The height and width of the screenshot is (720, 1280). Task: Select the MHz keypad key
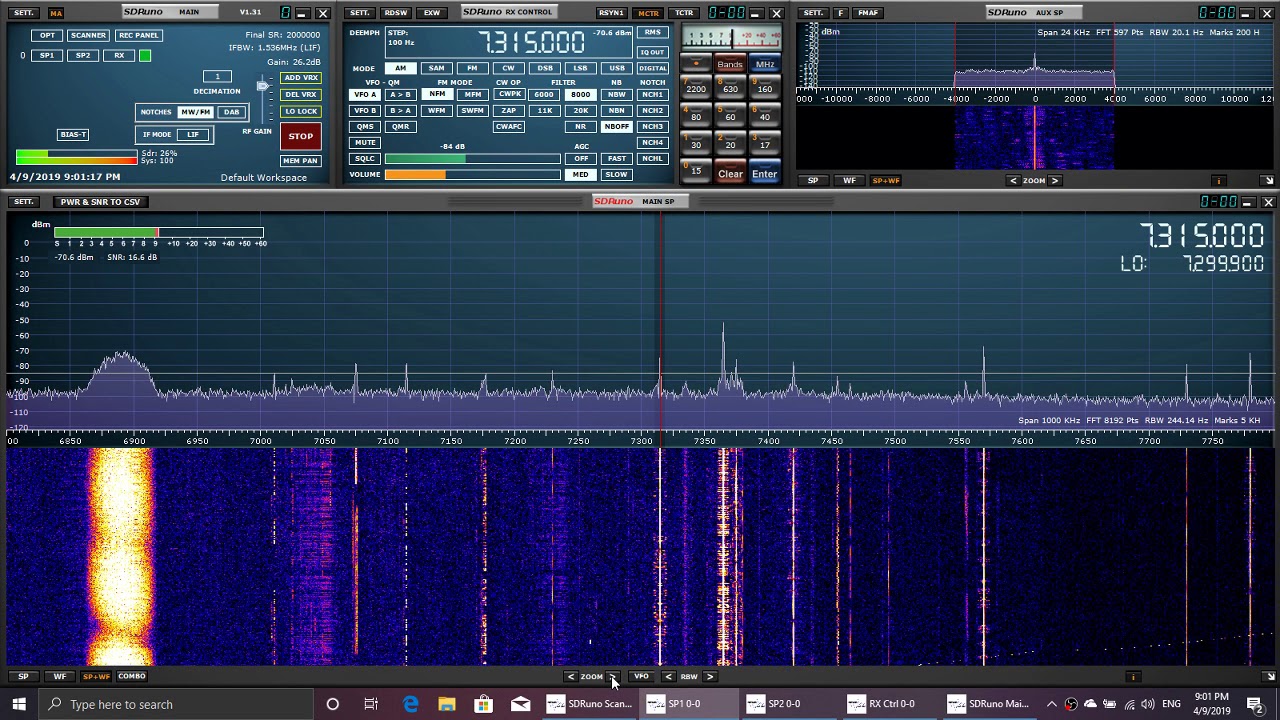tap(765, 64)
